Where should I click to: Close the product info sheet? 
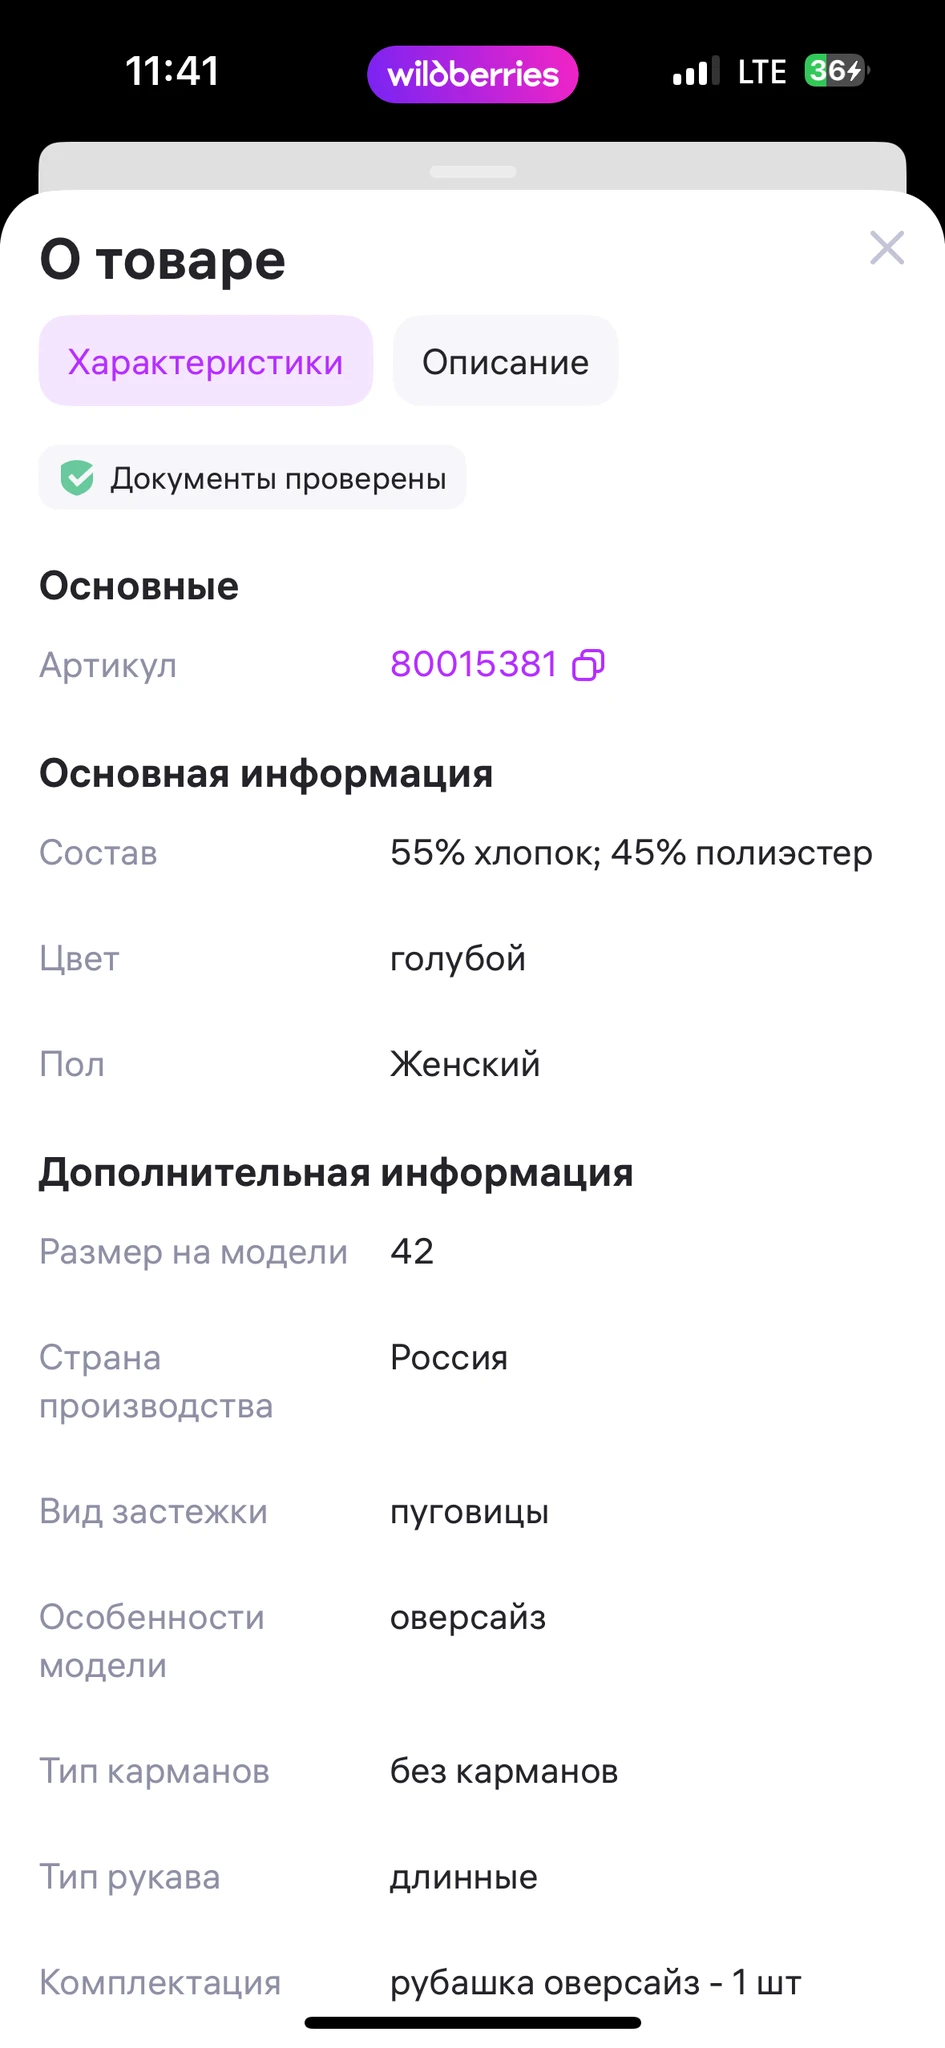887,248
